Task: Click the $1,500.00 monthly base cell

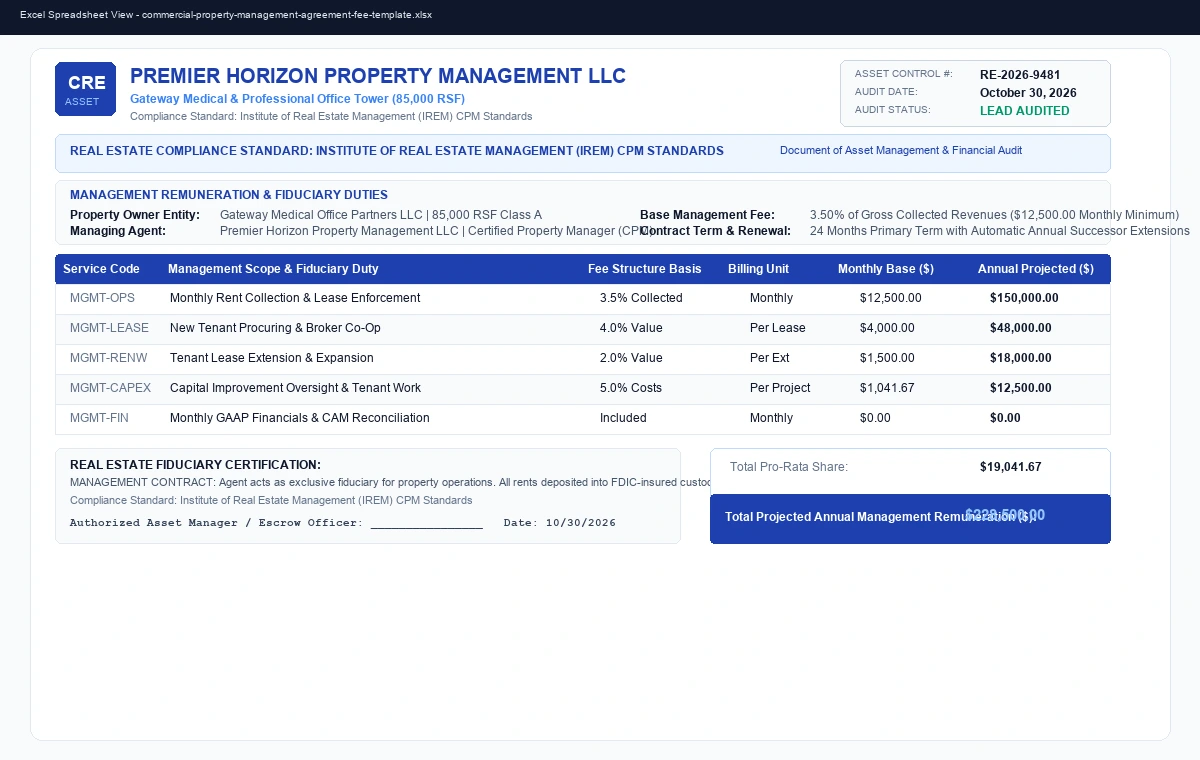Action: [x=887, y=358]
